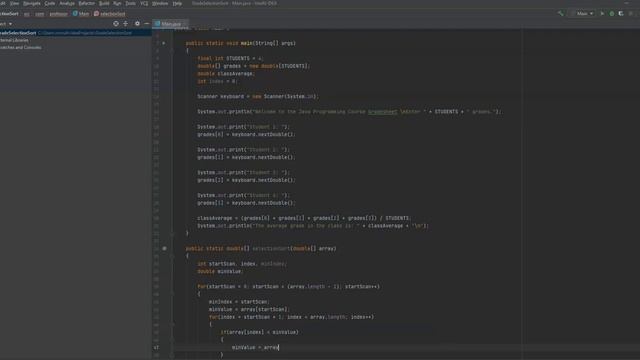Open the Code menu
Screen dimensions: 640x360
pos(50,3)
